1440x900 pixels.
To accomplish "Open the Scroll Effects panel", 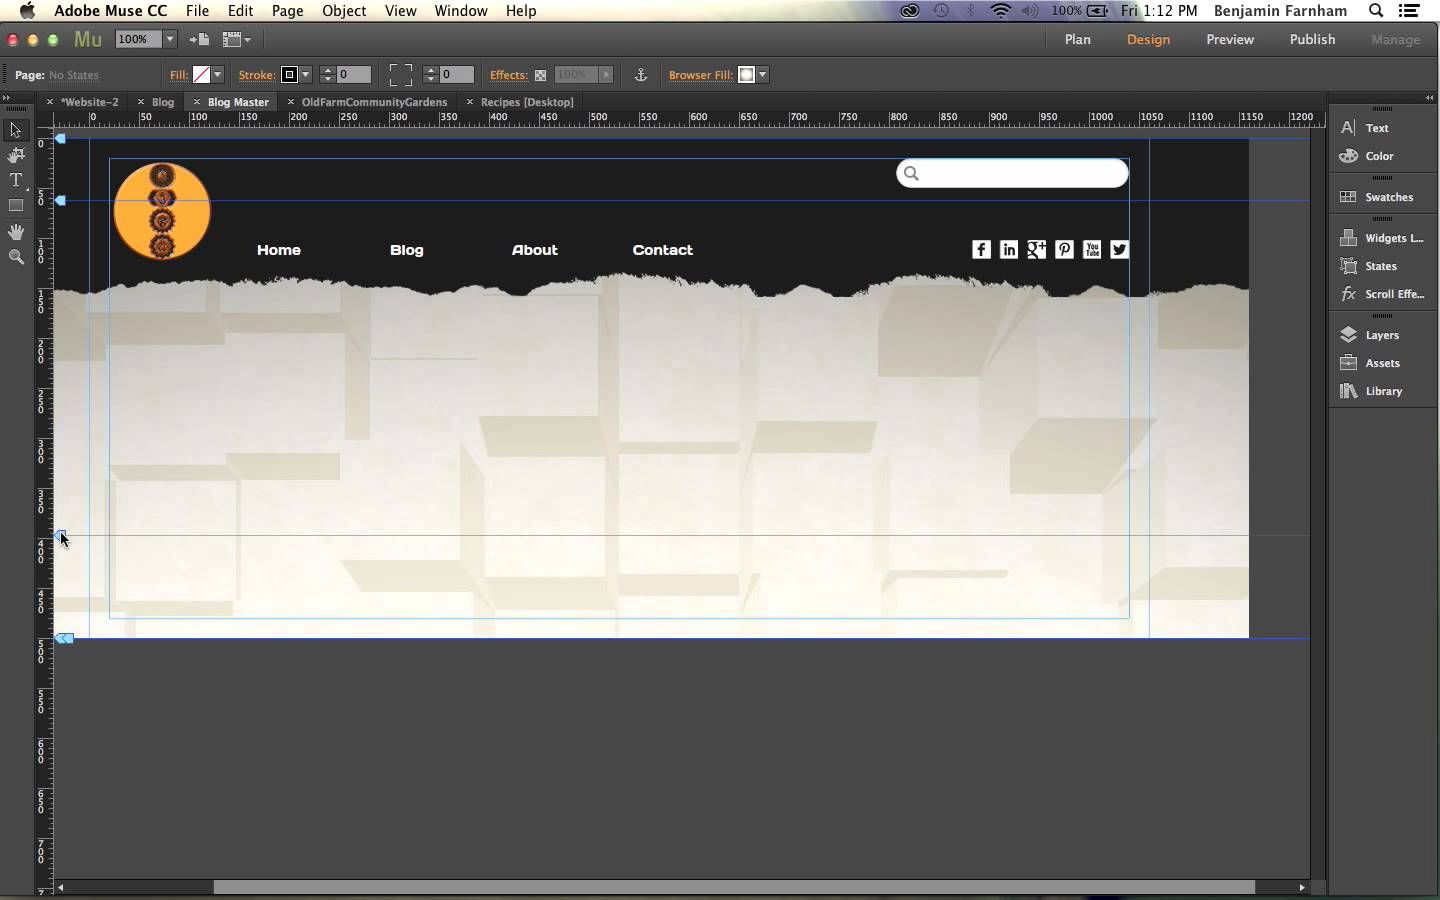I will coord(1384,294).
